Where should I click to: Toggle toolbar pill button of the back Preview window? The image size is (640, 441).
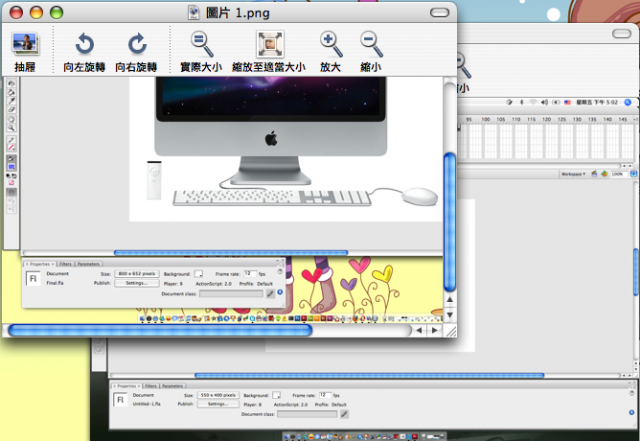point(621,34)
